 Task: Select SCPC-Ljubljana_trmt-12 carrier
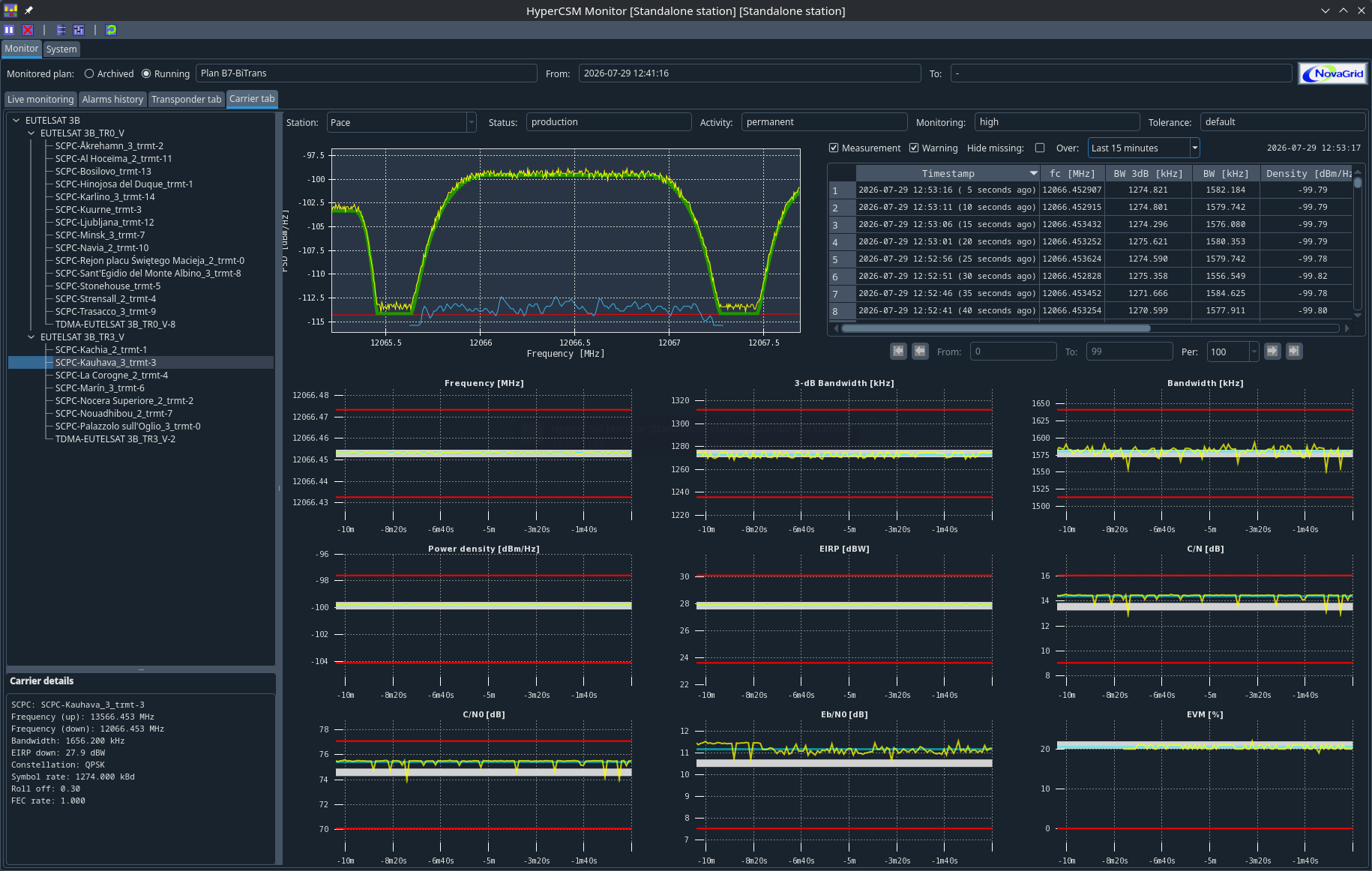(105, 222)
